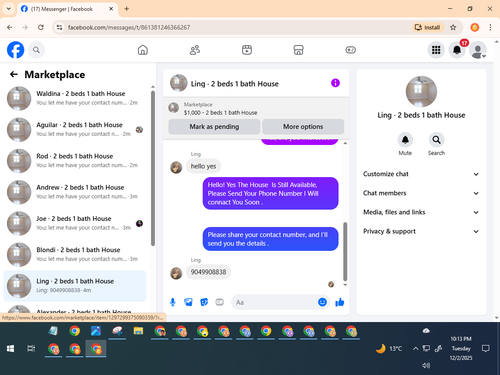Image resolution: width=500 pixels, height=375 pixels.
Task: Choose a sticker icon in composer
Action: click(204, 302)
